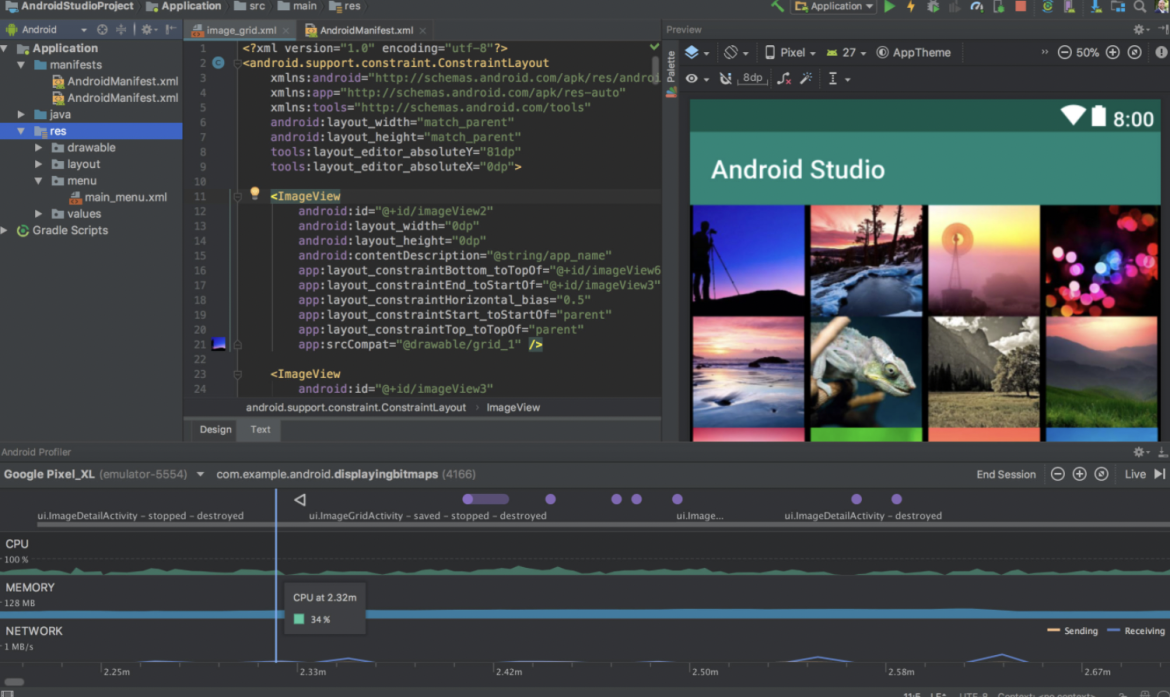Open the view options eye icon menu
Viewport: 1170px width, 697px height.
(693, 77)
